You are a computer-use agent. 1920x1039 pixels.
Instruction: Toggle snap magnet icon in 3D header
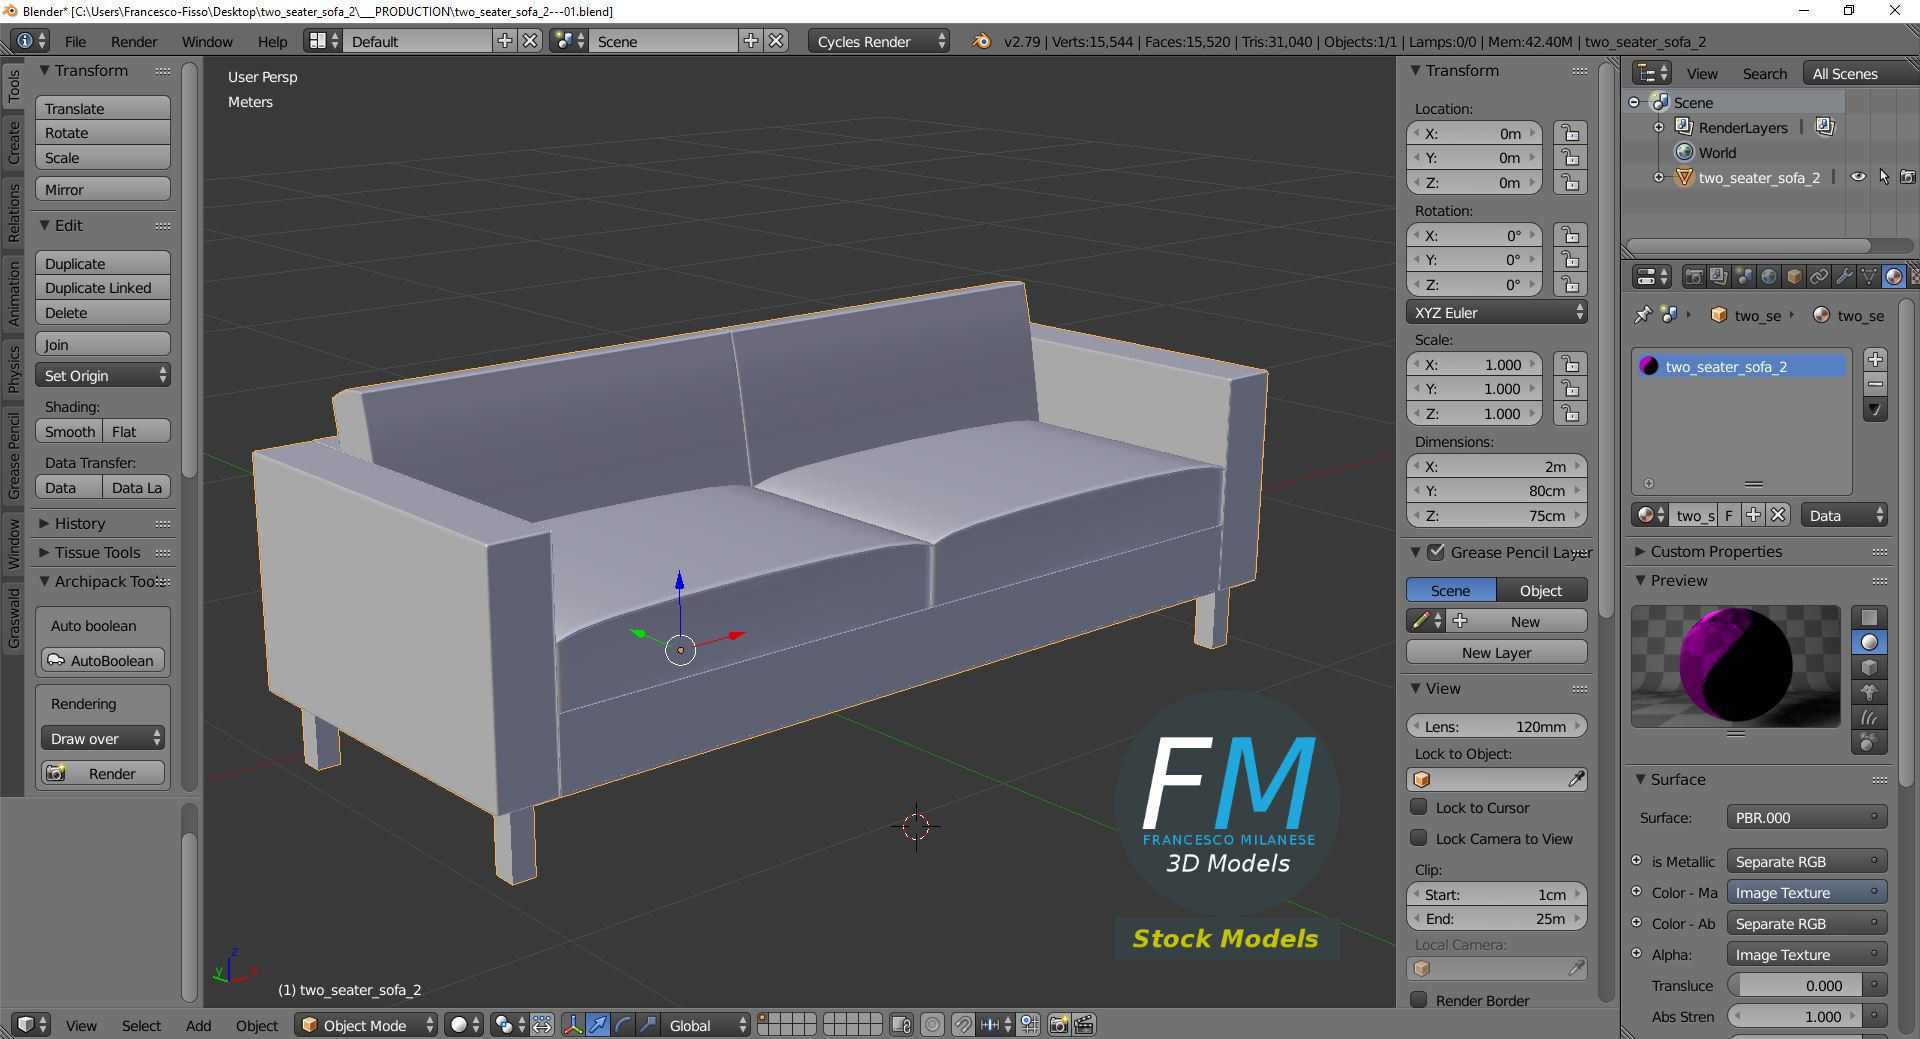click(x=963, y=1025)
